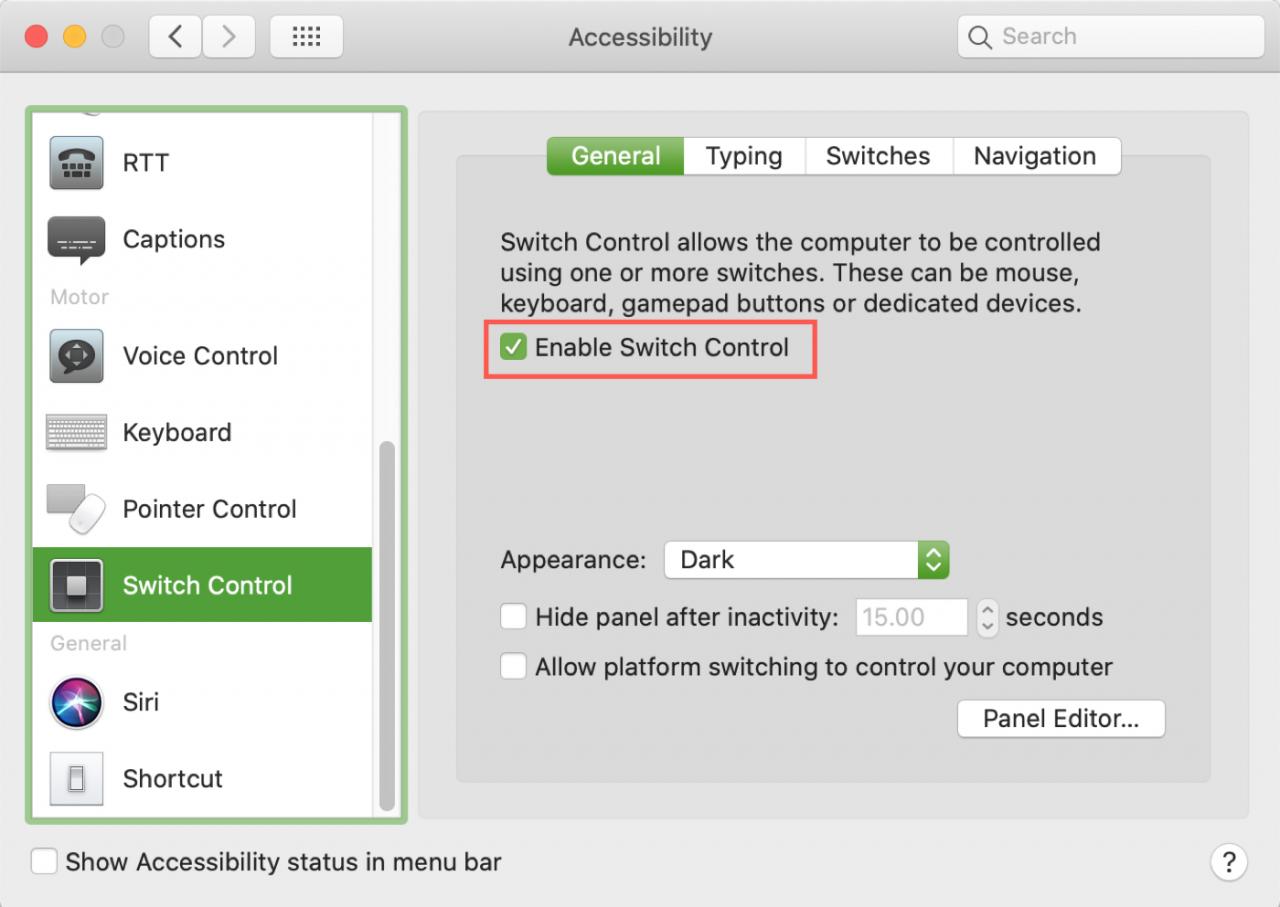This screenshot has width=1280, height=907.
Task: Click the help question mark button
Action: click(1229, 861)
